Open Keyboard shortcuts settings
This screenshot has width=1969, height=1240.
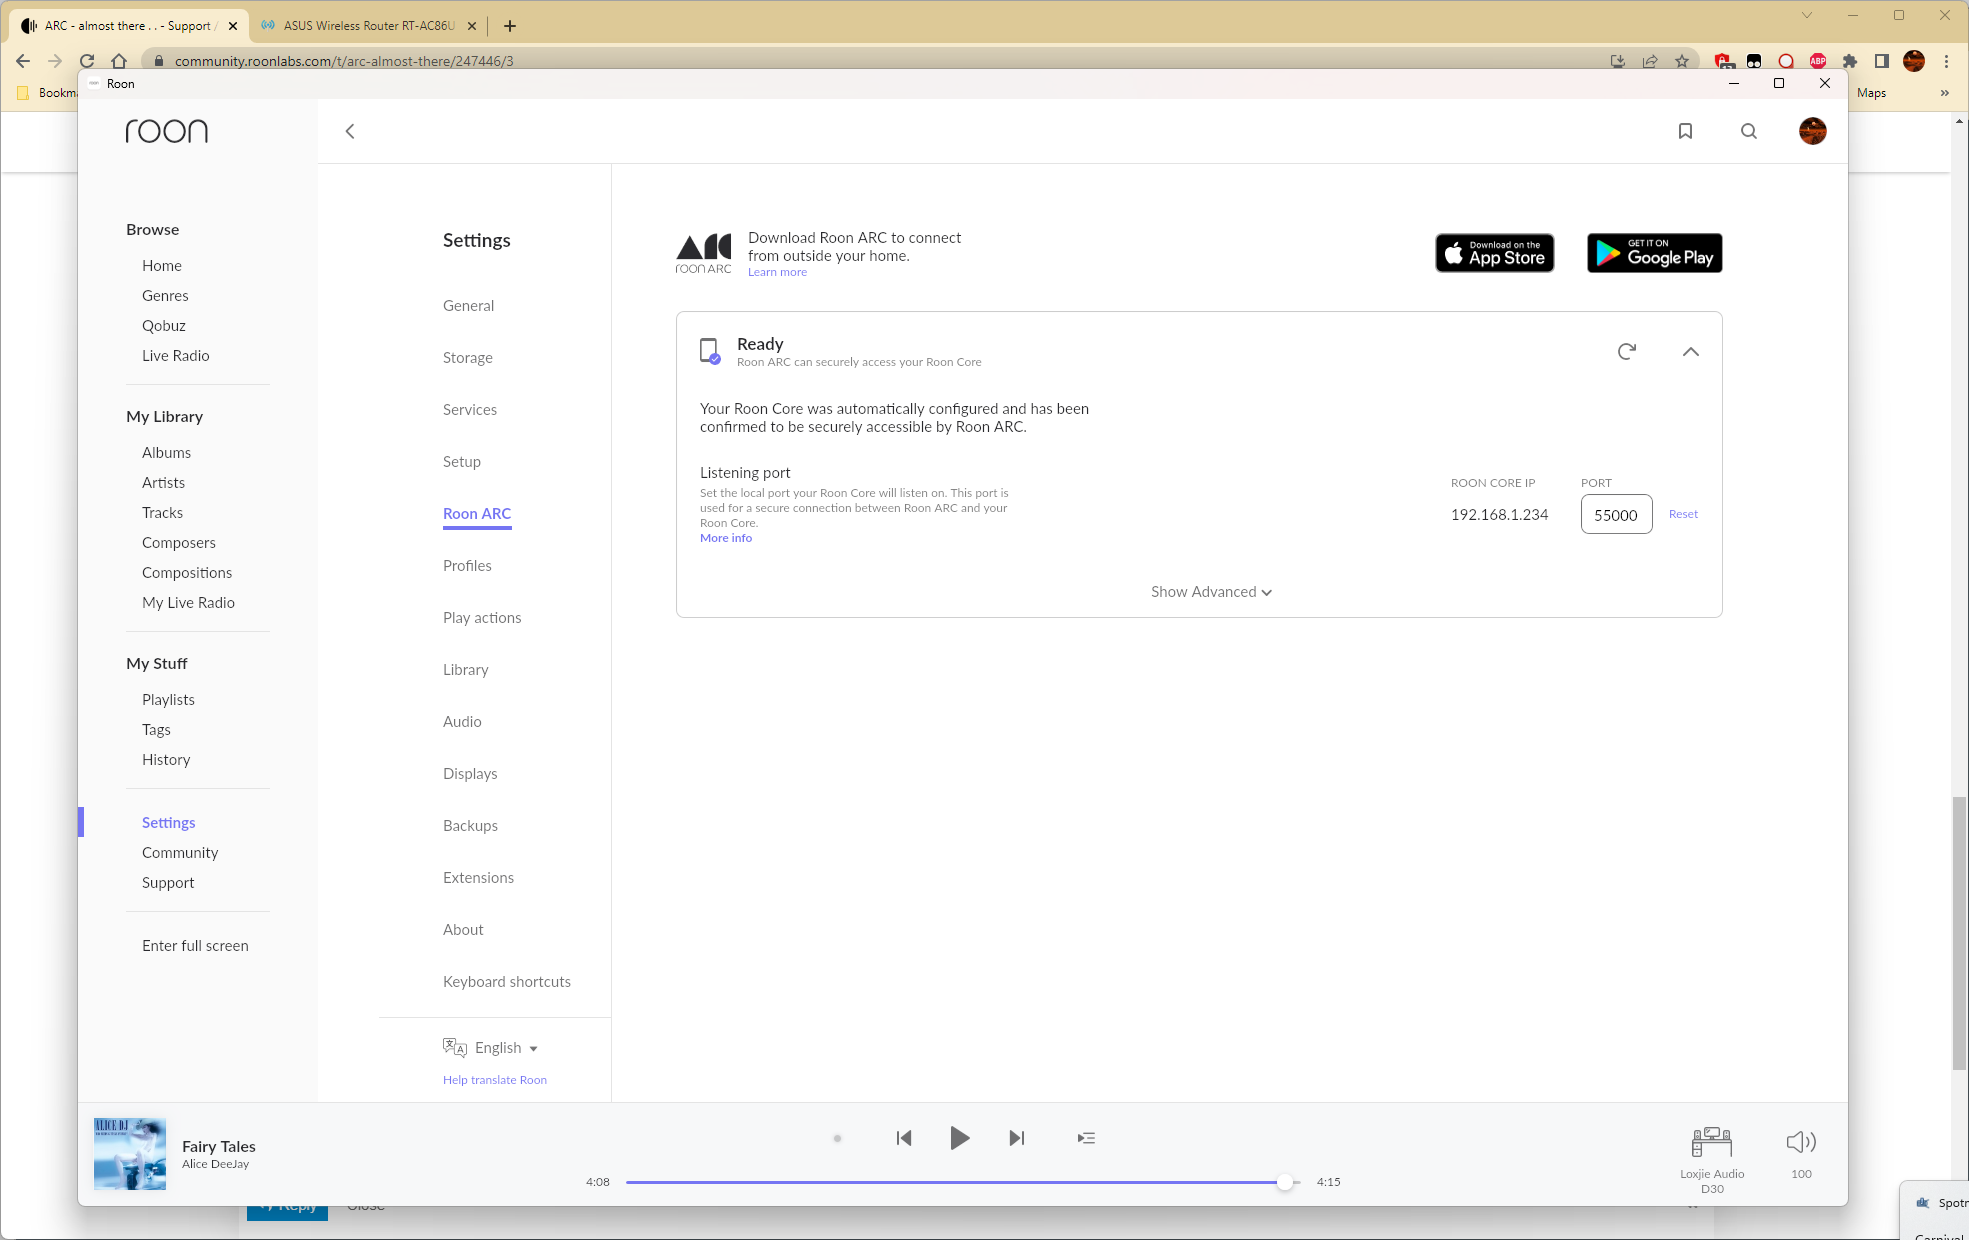click(x=507, y=982)
